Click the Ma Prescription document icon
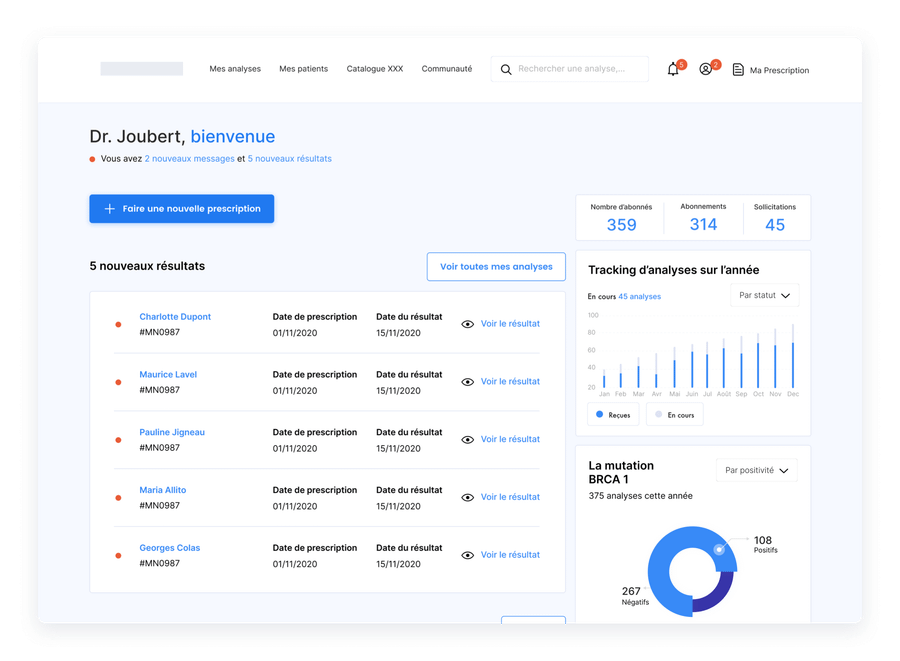Screen dimensions: 900x661 pos(738,70)
